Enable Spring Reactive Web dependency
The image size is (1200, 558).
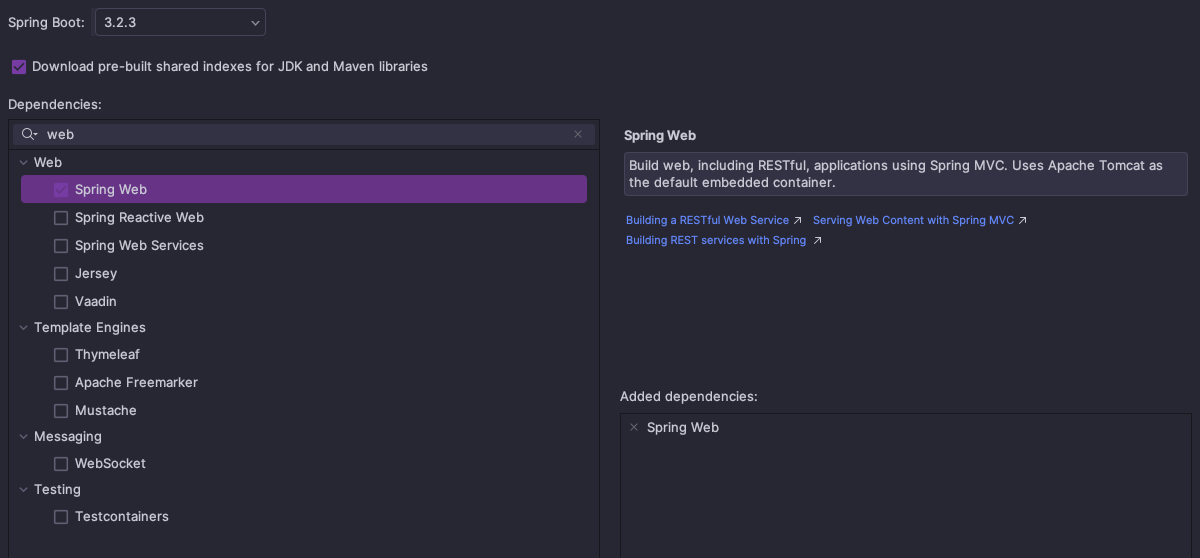(x=61, y=217)
